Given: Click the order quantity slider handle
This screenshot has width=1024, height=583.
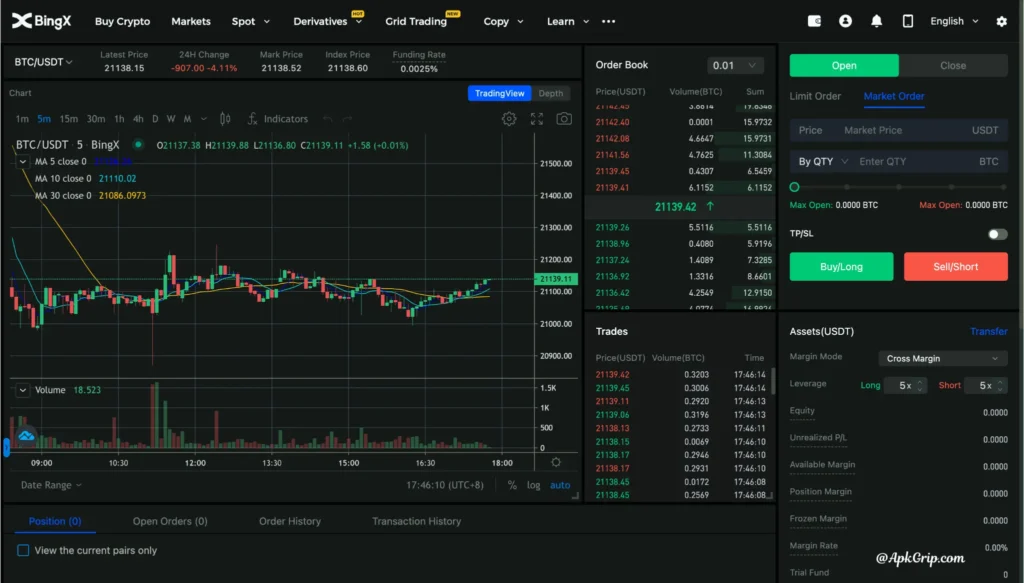Looking at the screenshot, I should pyautogui.click(x=794, y=187).
